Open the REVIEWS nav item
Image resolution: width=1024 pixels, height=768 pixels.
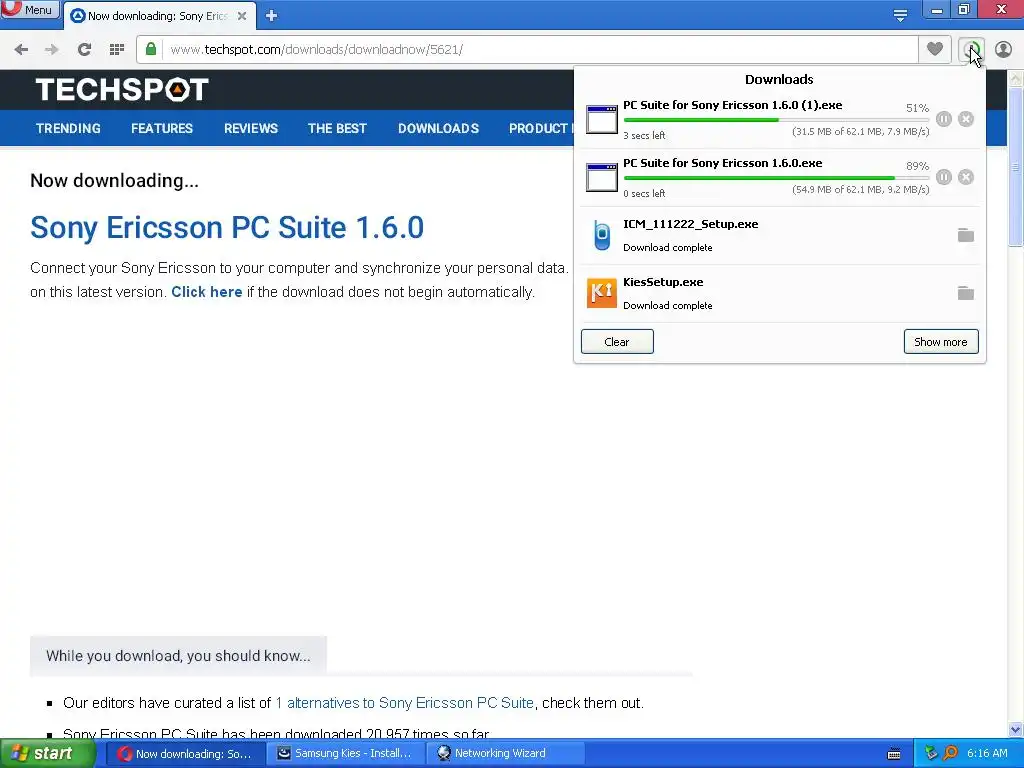click(251, 128)
